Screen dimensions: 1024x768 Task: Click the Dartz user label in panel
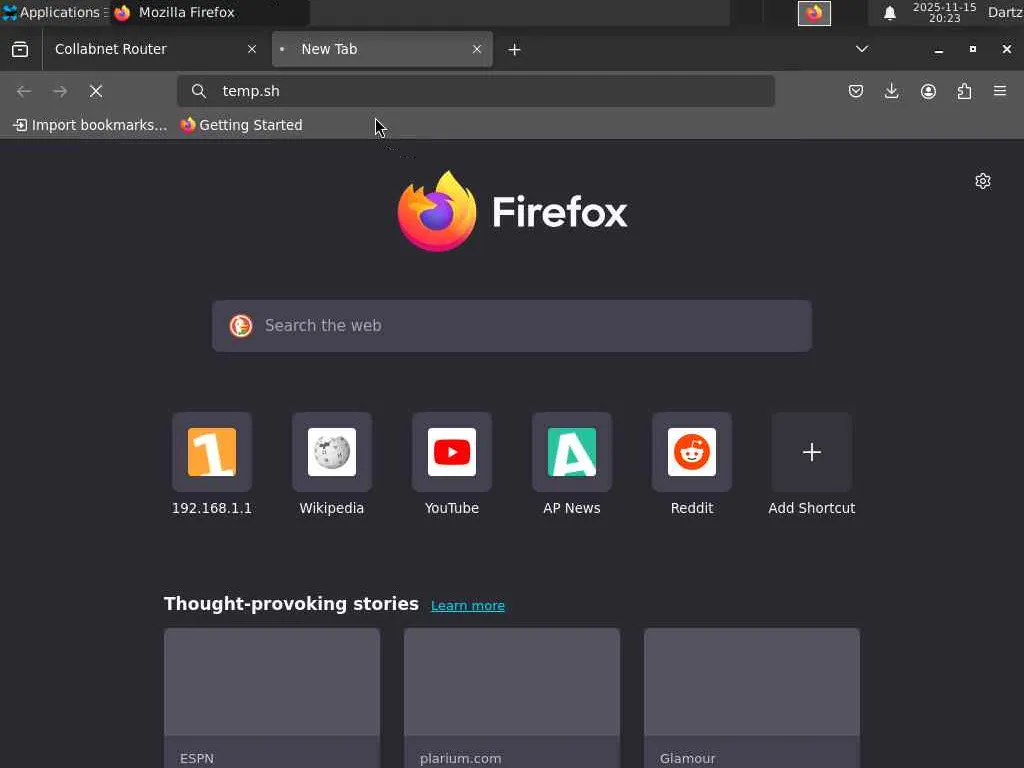point(1005,12)
